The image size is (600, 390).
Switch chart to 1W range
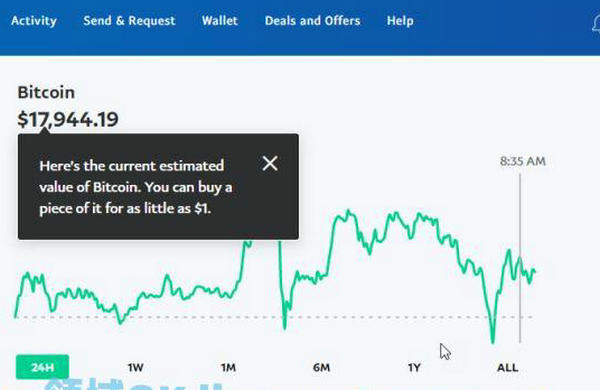135,367
